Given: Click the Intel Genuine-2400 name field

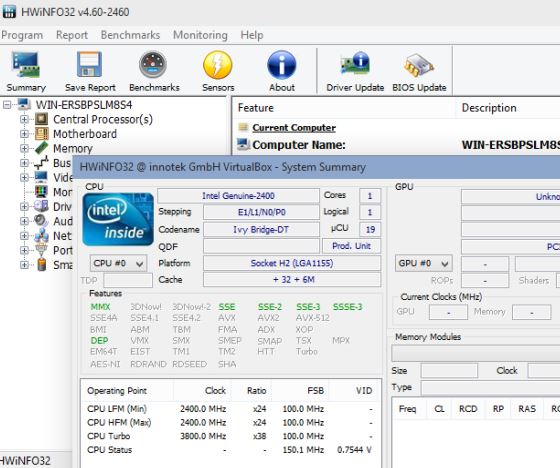Looking at the screenshot, I should pos(238,196).
